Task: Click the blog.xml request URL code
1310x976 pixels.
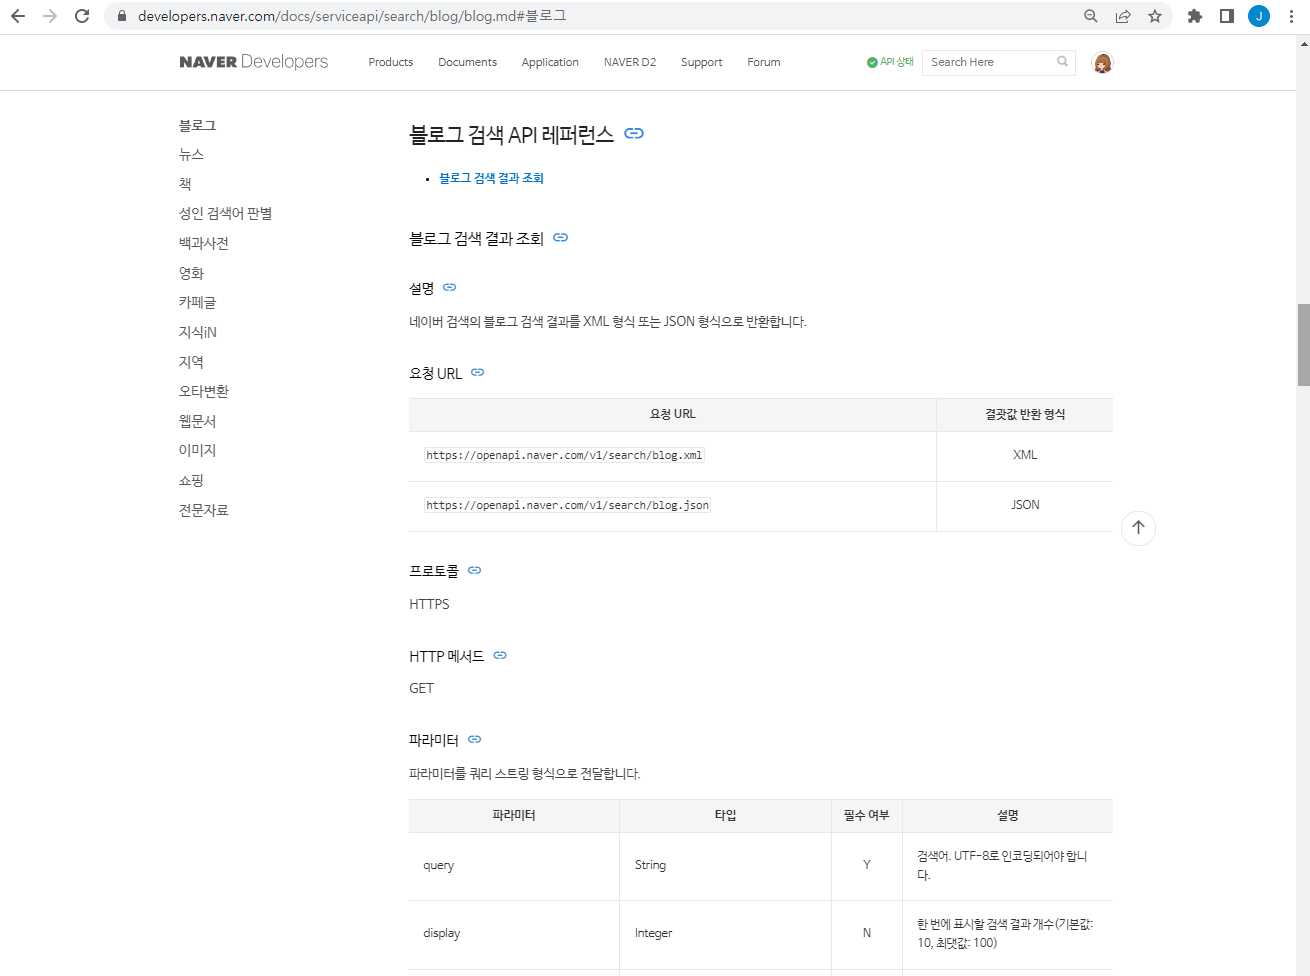Action: pos(564,455)
